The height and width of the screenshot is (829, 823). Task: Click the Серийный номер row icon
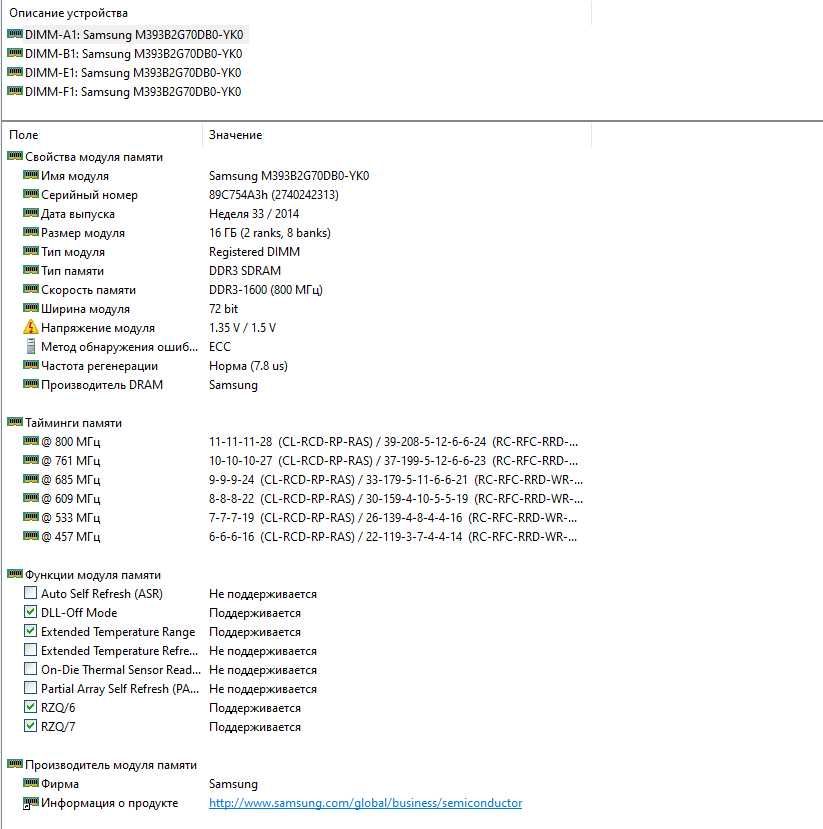tap(31, 195)
